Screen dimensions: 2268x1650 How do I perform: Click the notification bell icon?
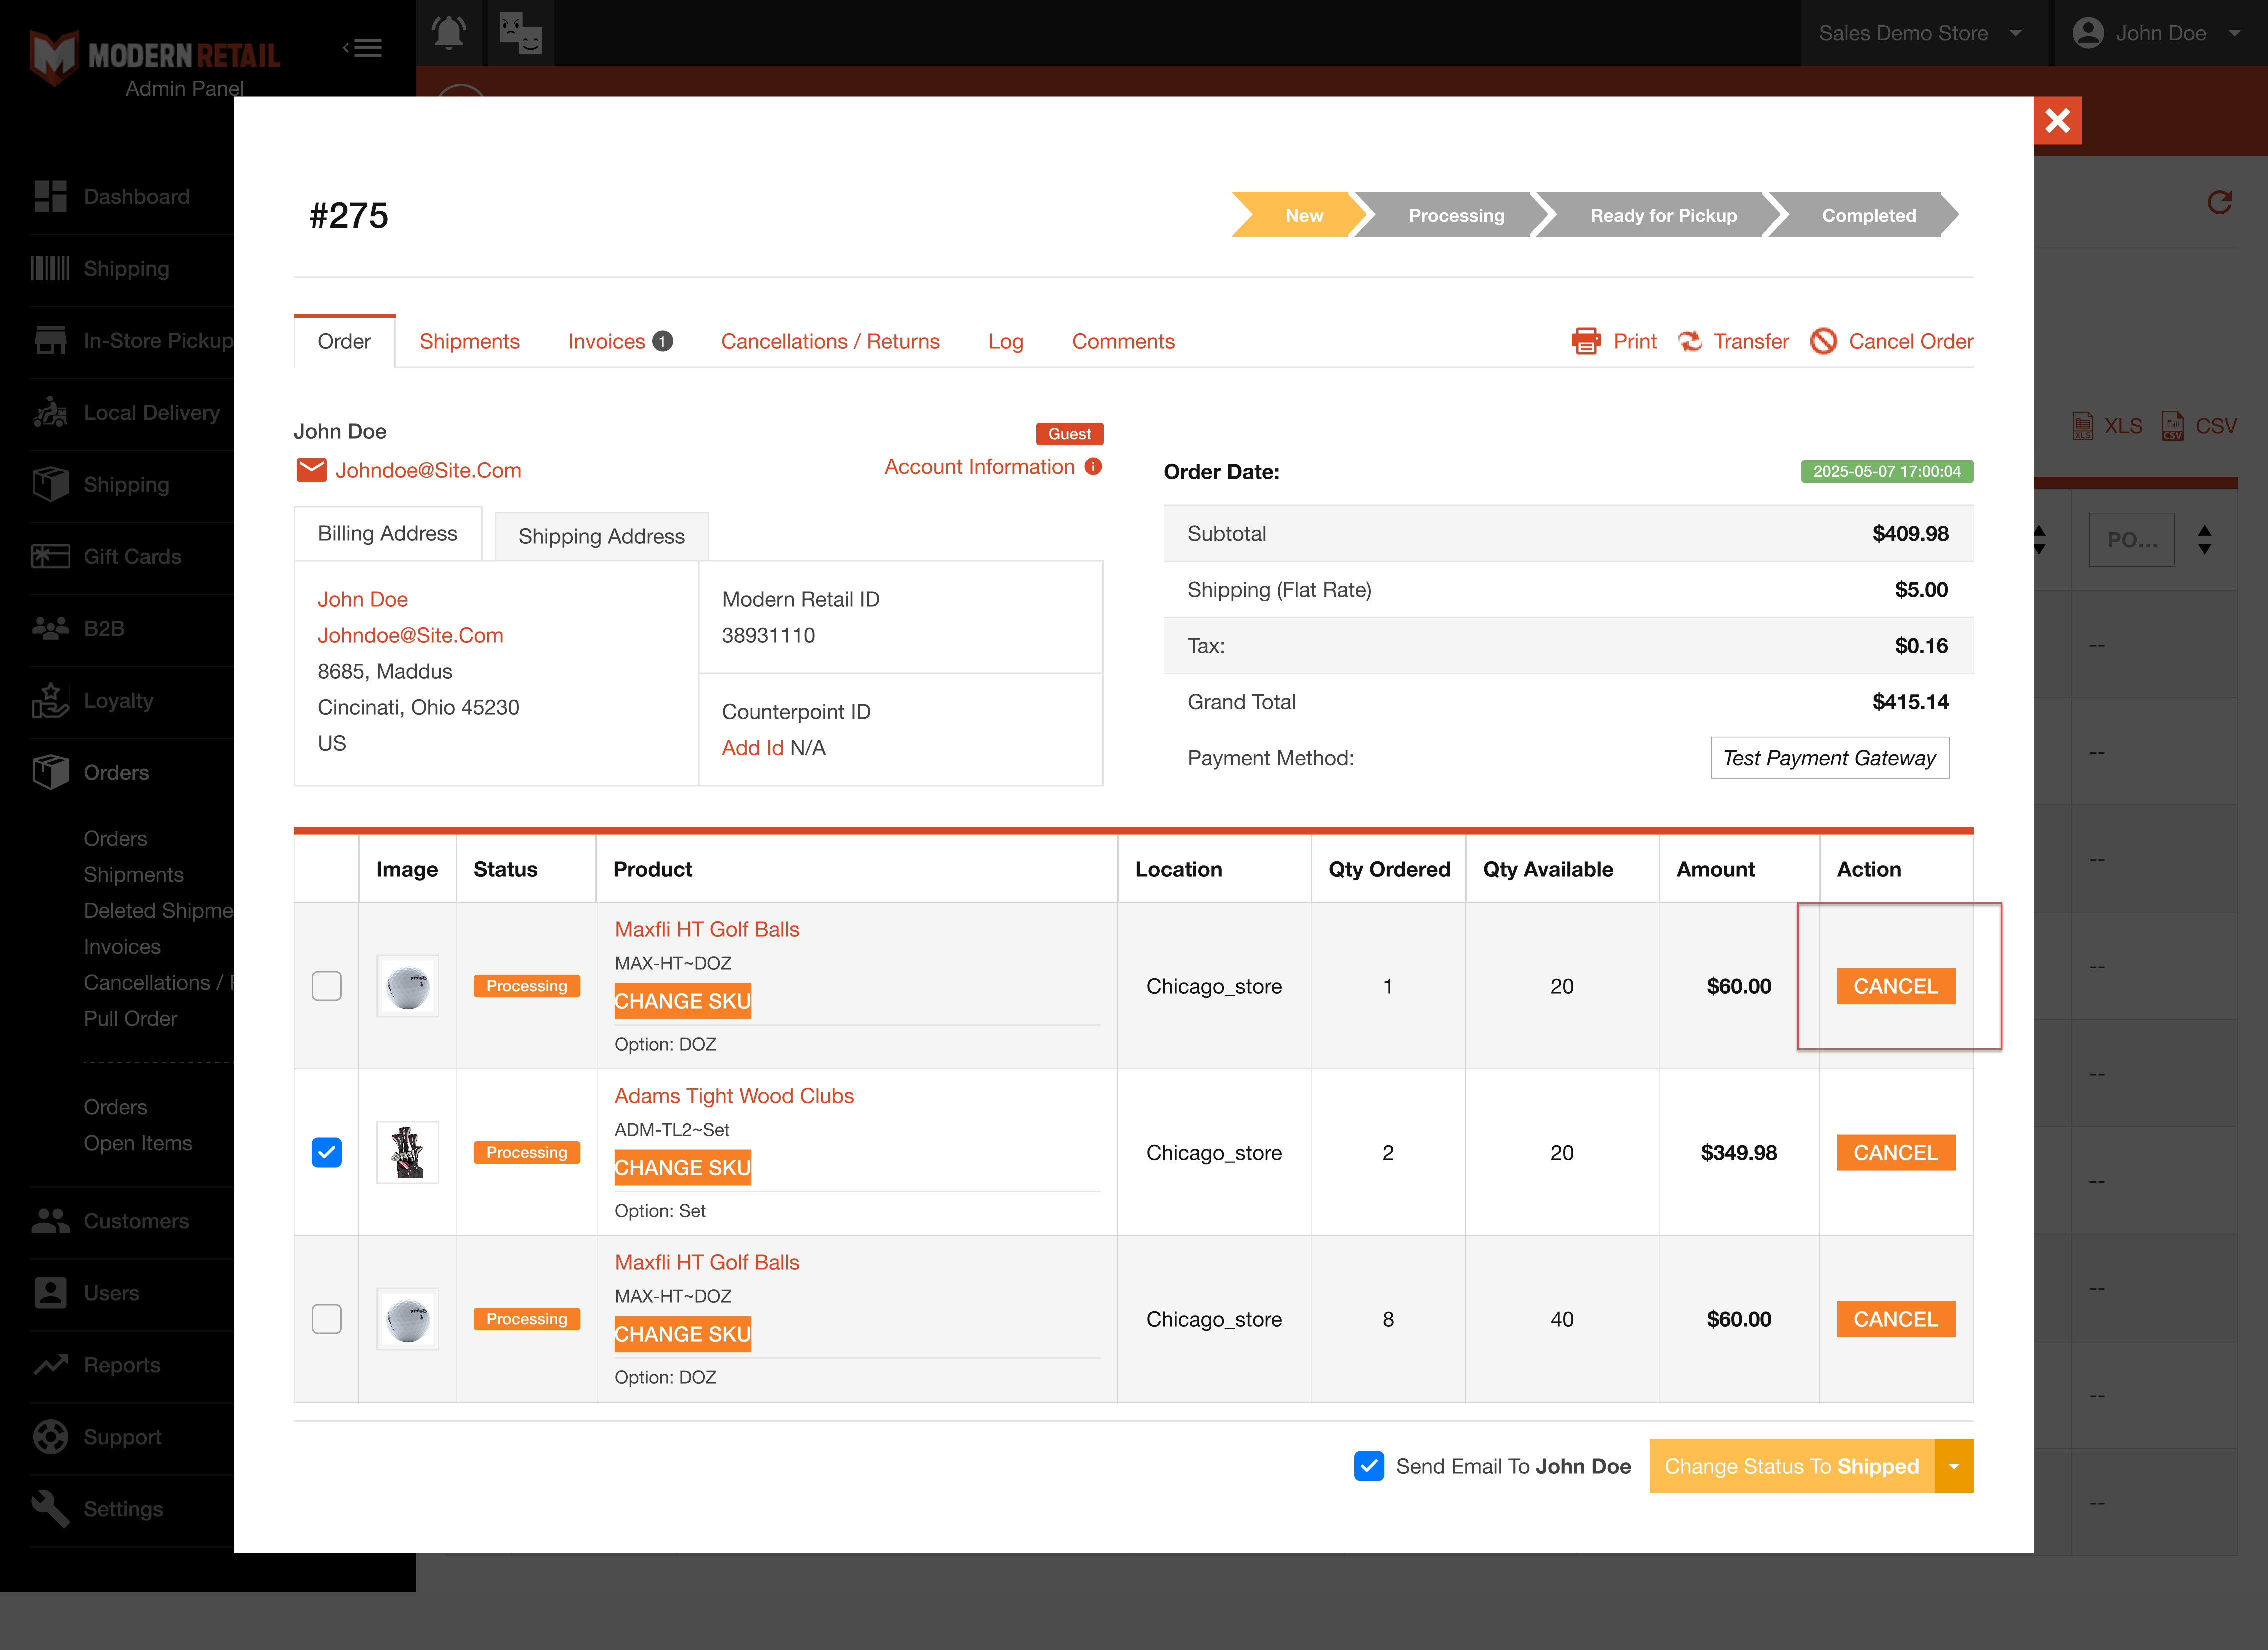449,33
